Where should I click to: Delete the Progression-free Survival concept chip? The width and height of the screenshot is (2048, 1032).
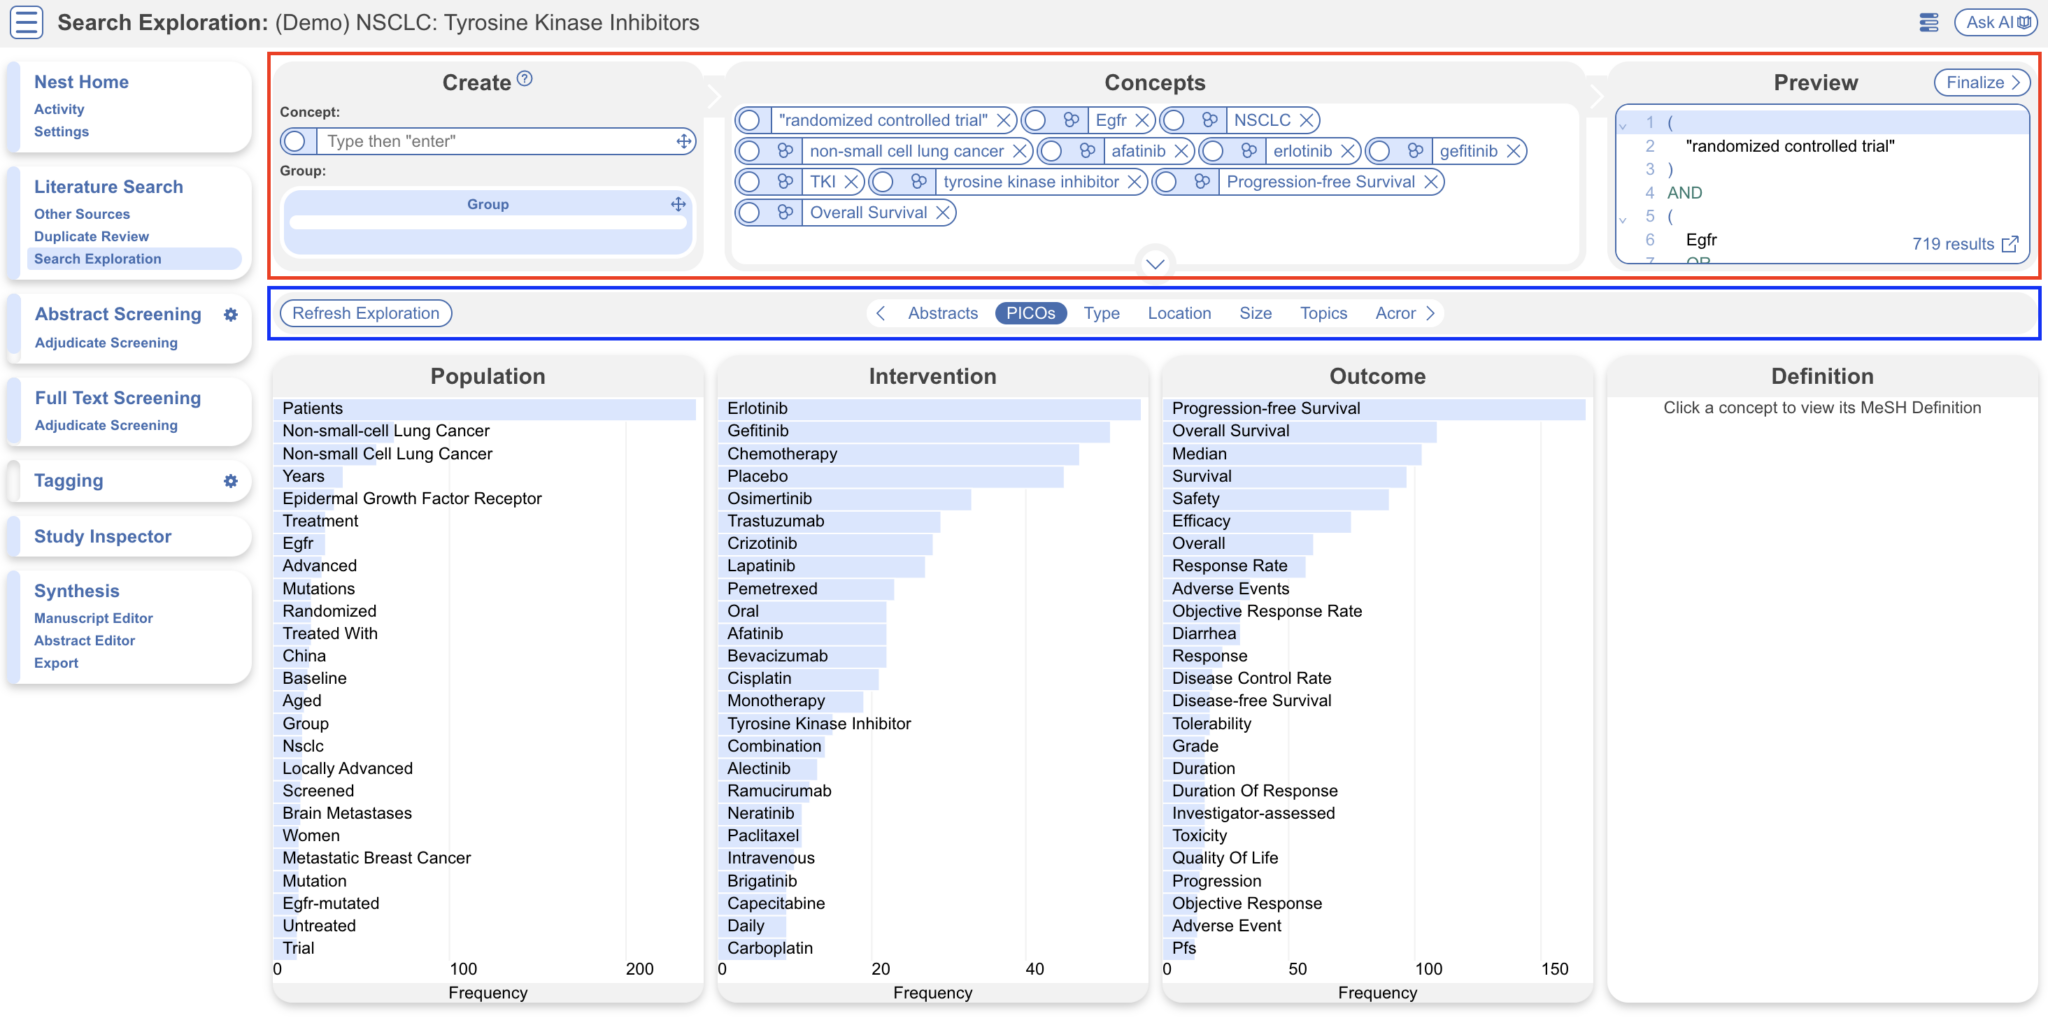1431,182
